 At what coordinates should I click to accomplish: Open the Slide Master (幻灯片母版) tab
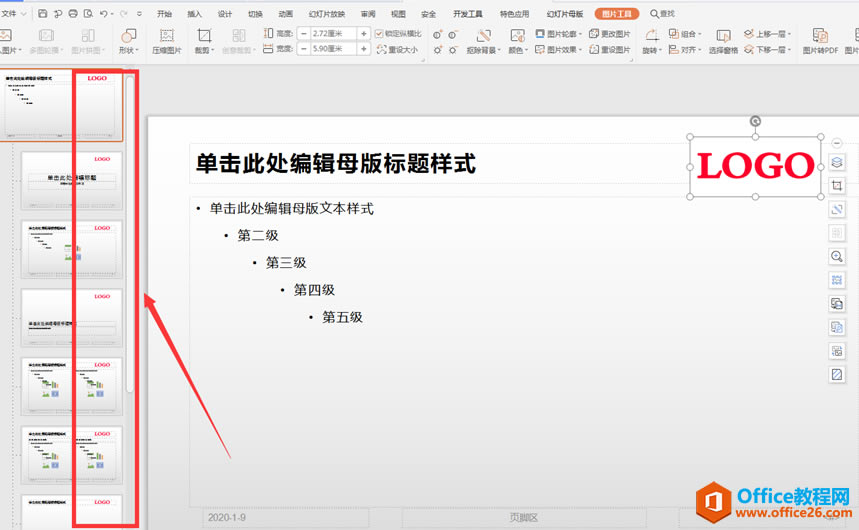click(564, 14)
